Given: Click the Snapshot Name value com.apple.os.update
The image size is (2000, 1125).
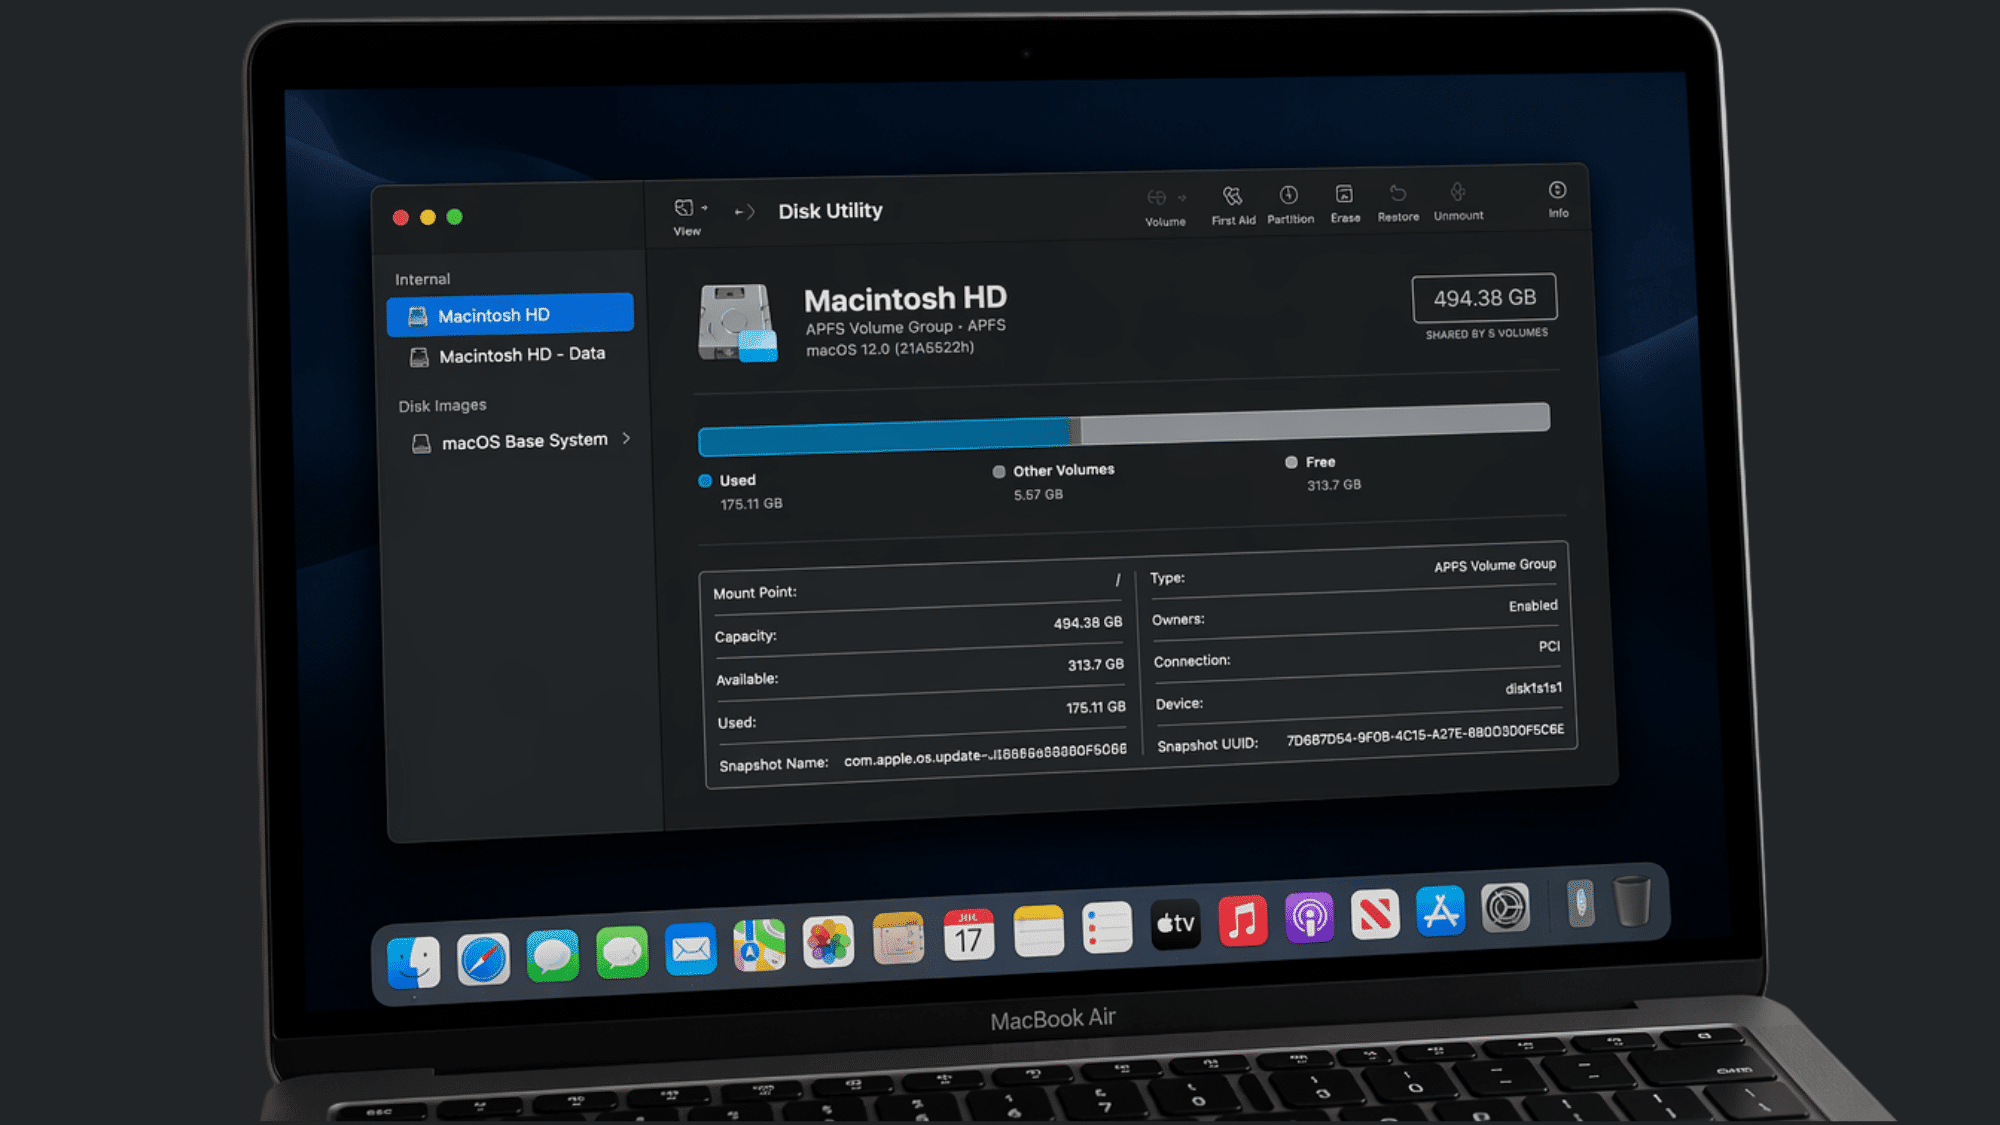Looking at the screenshot, I should pyautogui.click(x=985, y=755).
